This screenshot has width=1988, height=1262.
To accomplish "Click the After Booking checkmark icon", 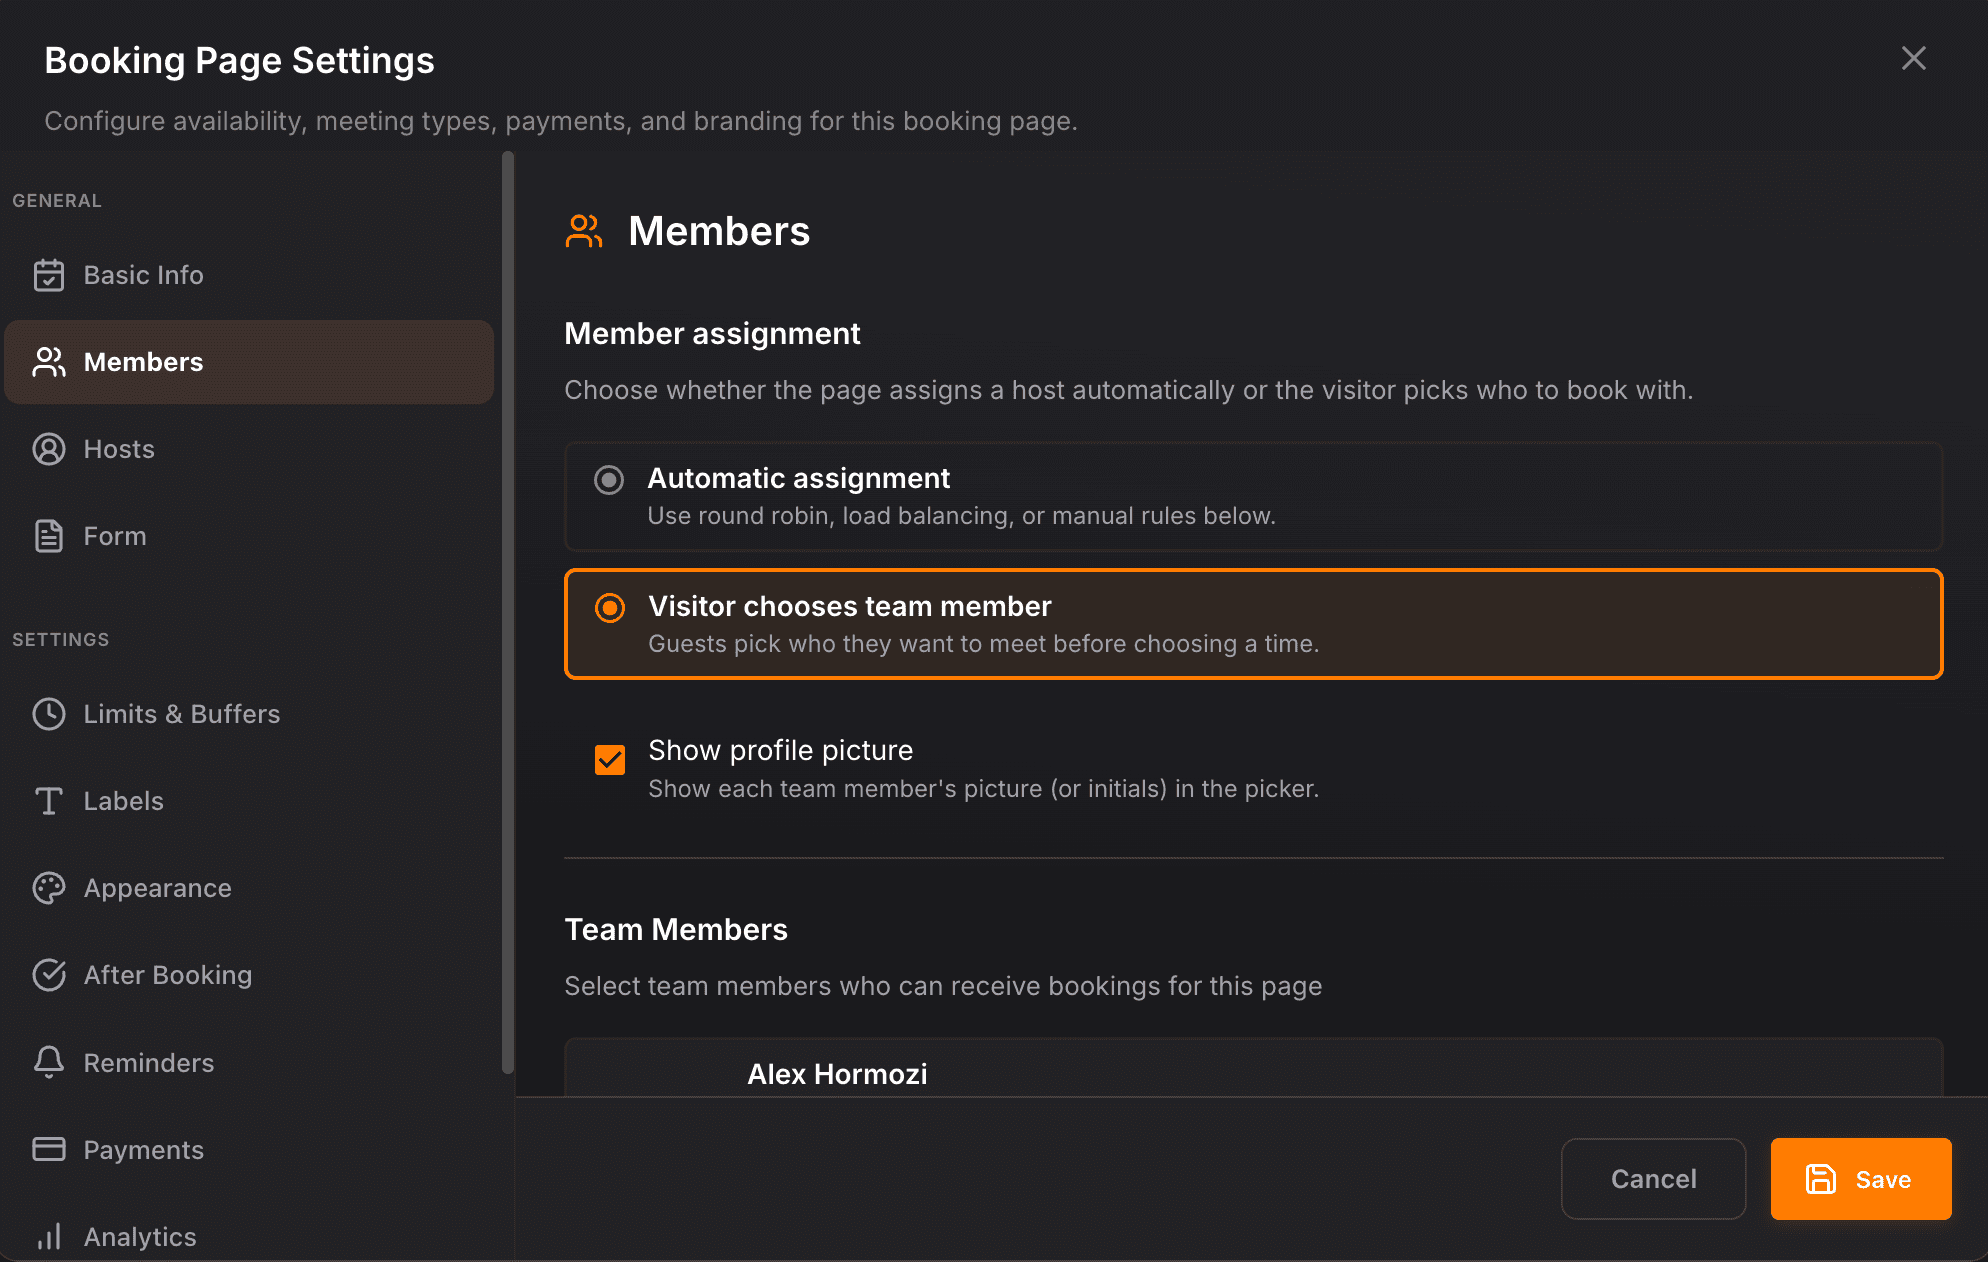I will tap(48, 975).
